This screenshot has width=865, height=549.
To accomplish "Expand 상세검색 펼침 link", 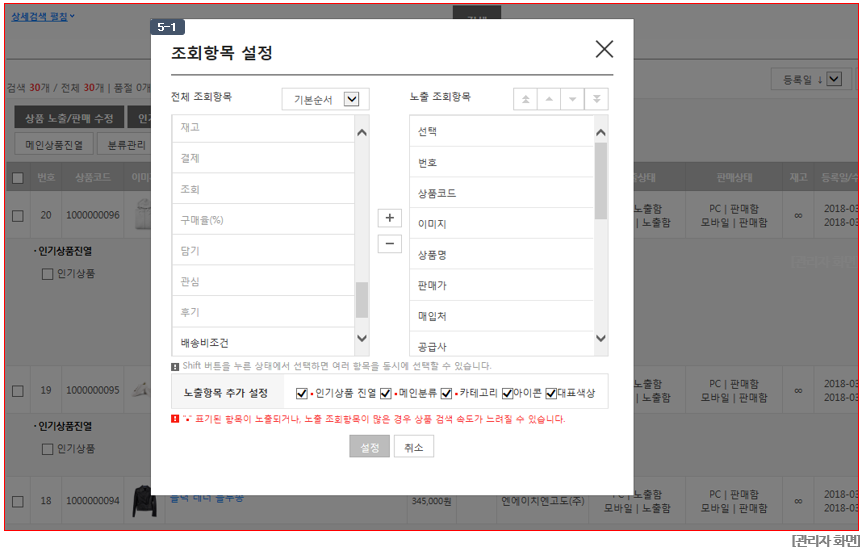I will point(43,17).
